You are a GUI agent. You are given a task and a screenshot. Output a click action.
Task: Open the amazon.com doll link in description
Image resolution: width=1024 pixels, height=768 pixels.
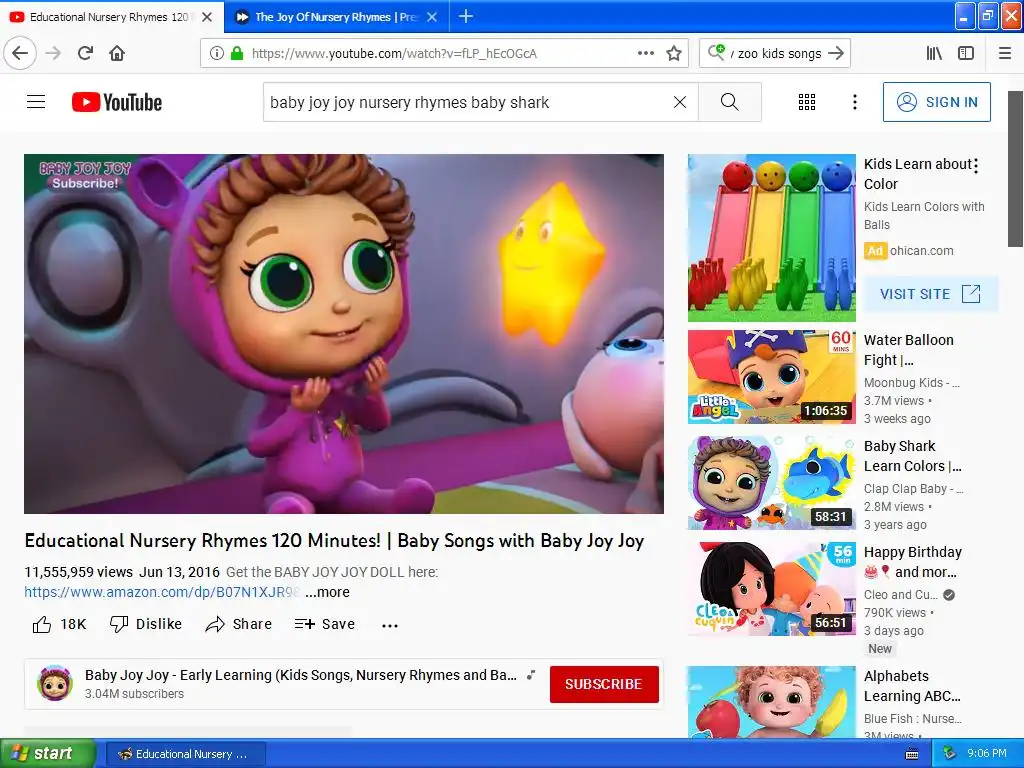tap(161, 592)
